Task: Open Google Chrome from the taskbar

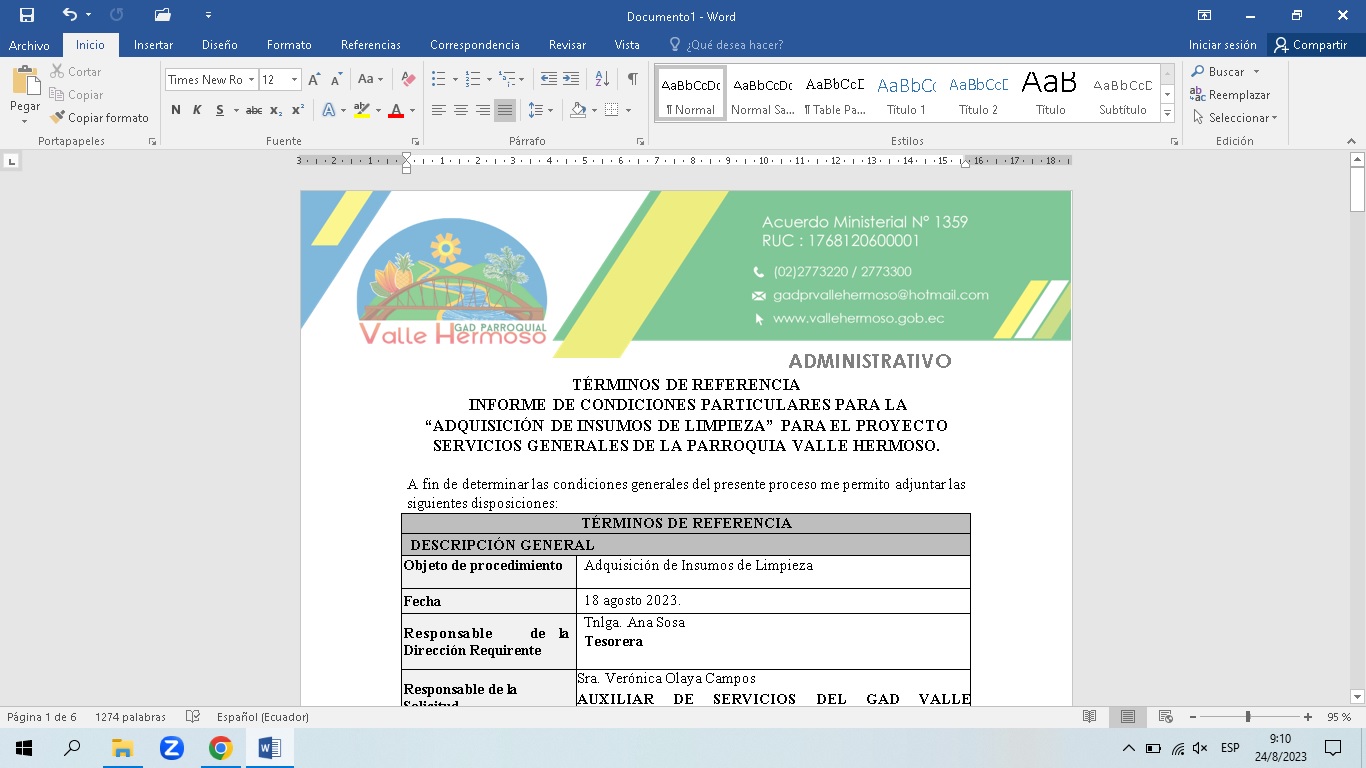Action: pyautogui.click(x=221, y=748)
